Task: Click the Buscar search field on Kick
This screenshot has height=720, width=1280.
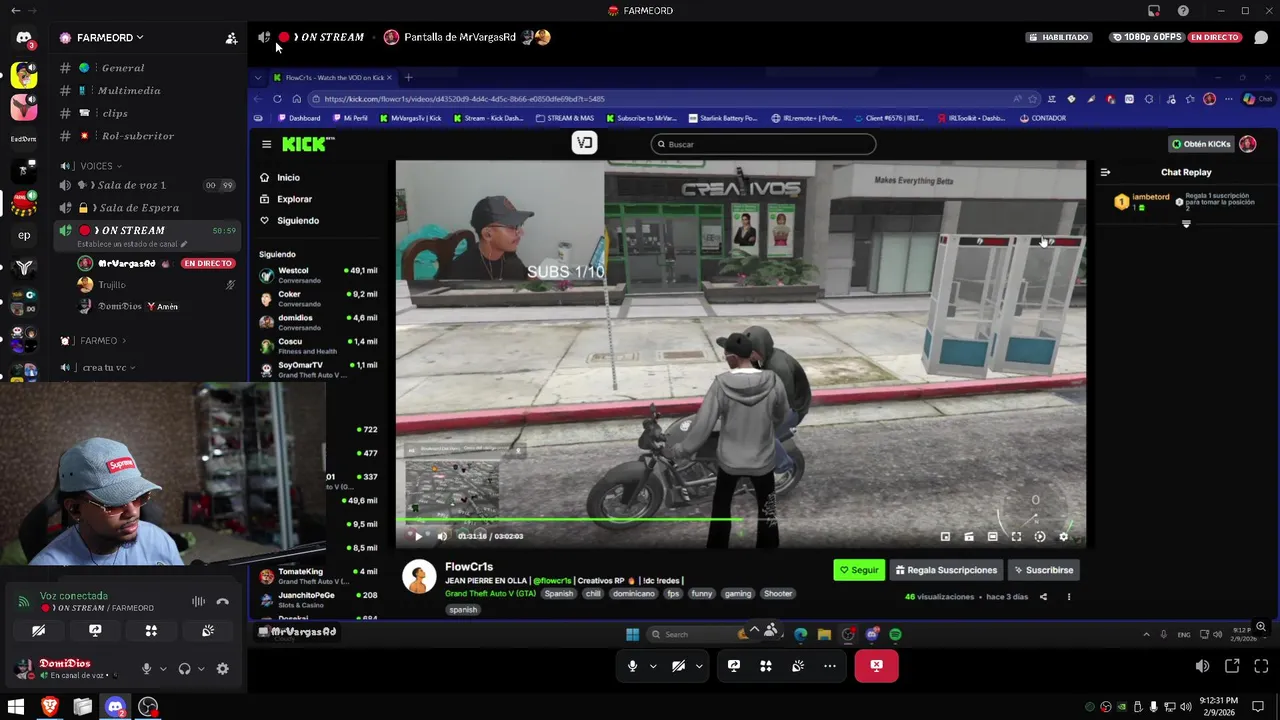Action: 763,144
